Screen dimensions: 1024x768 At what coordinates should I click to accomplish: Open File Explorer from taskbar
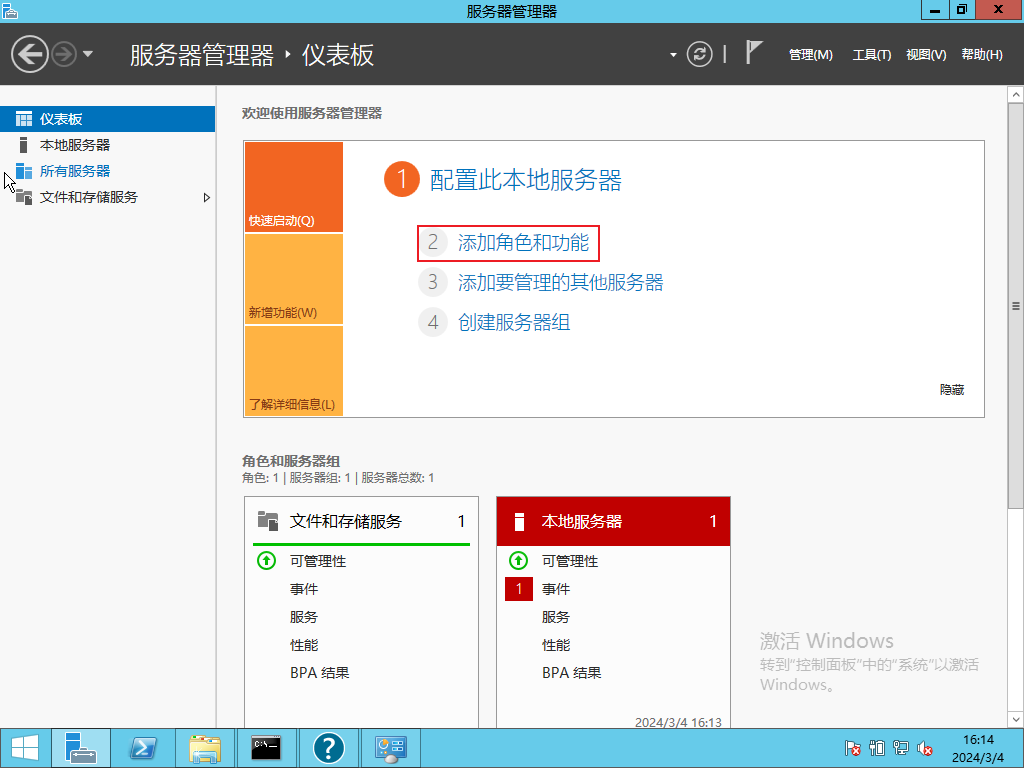click(204, 748)
